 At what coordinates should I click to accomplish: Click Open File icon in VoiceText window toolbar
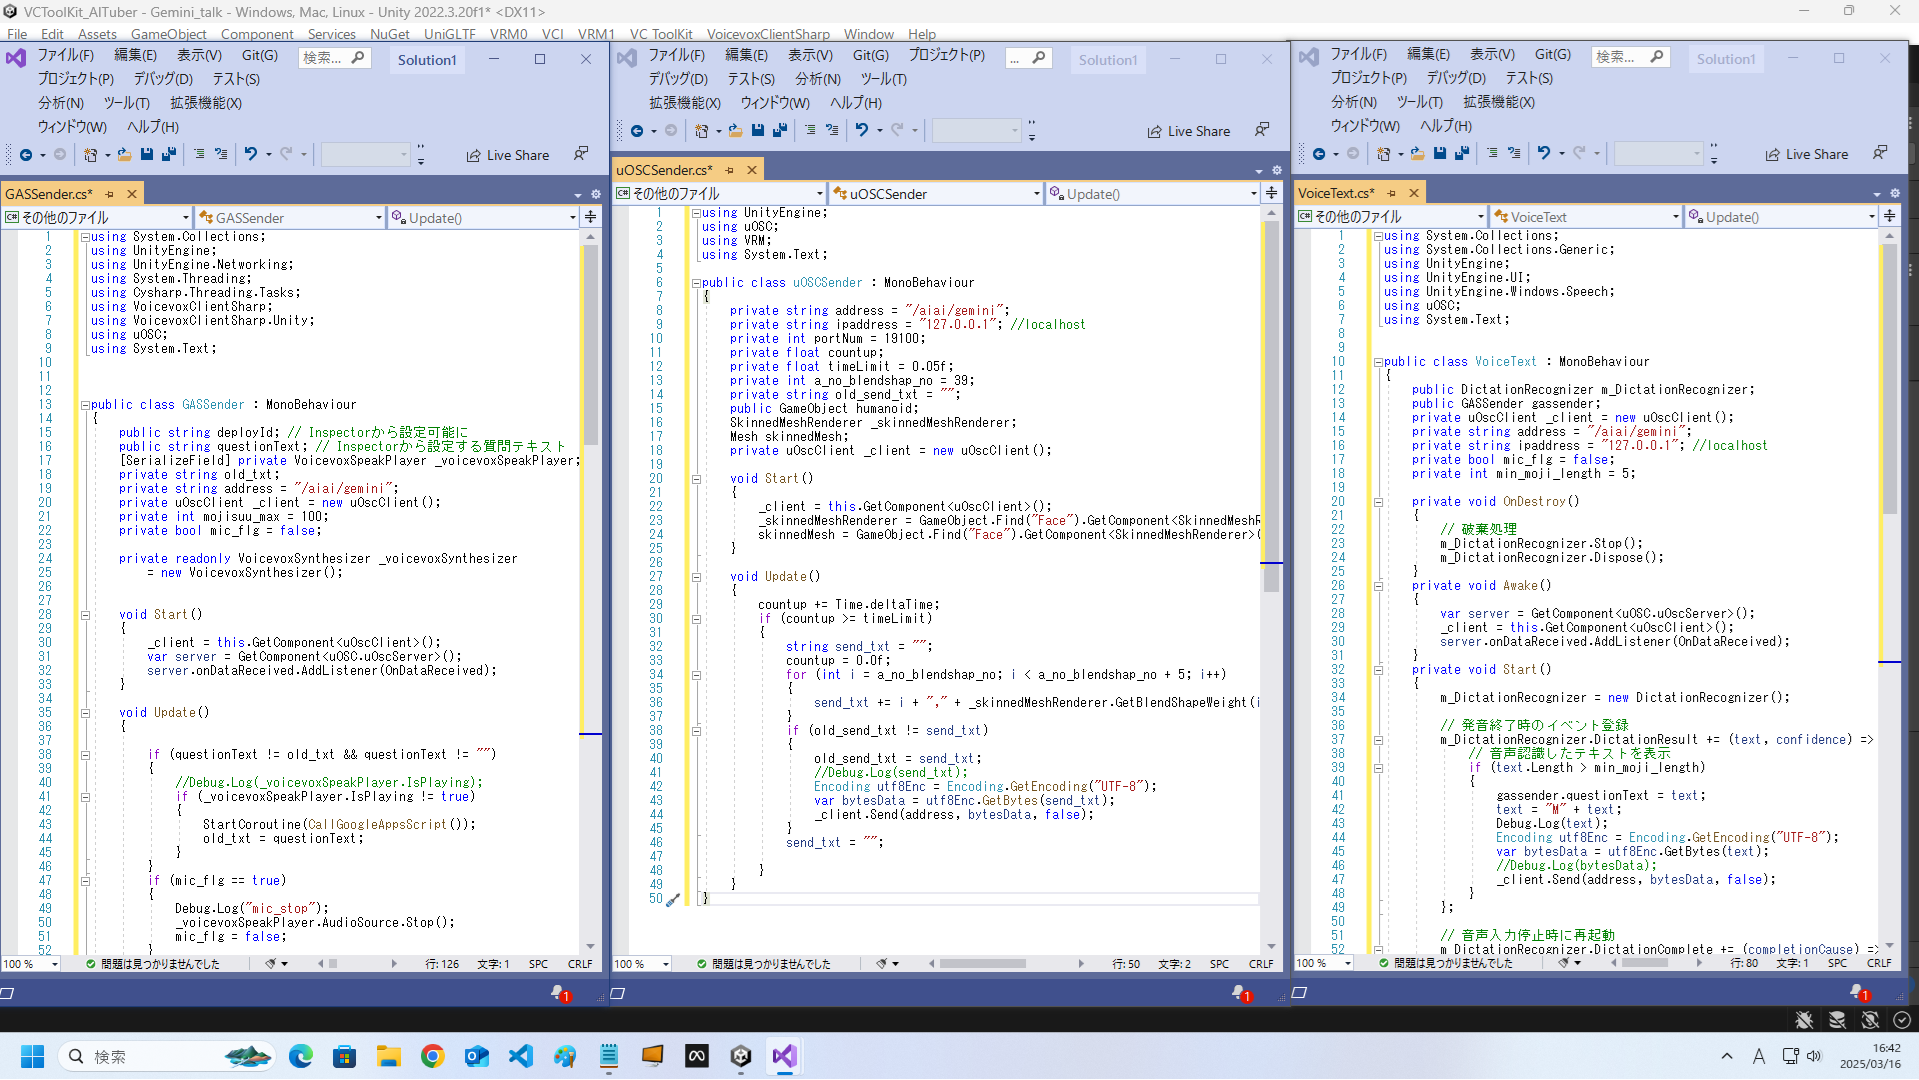(1417, 154)
